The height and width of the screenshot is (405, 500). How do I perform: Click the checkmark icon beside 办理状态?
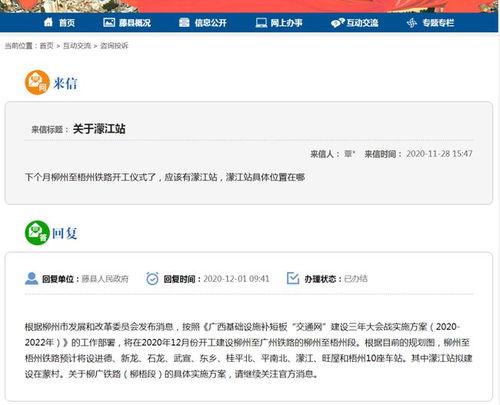click(293, 278)
